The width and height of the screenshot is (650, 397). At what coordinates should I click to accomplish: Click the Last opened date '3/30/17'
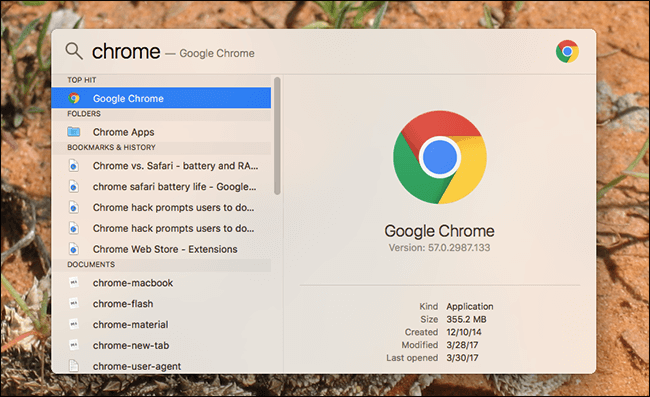tap(462, 358)
